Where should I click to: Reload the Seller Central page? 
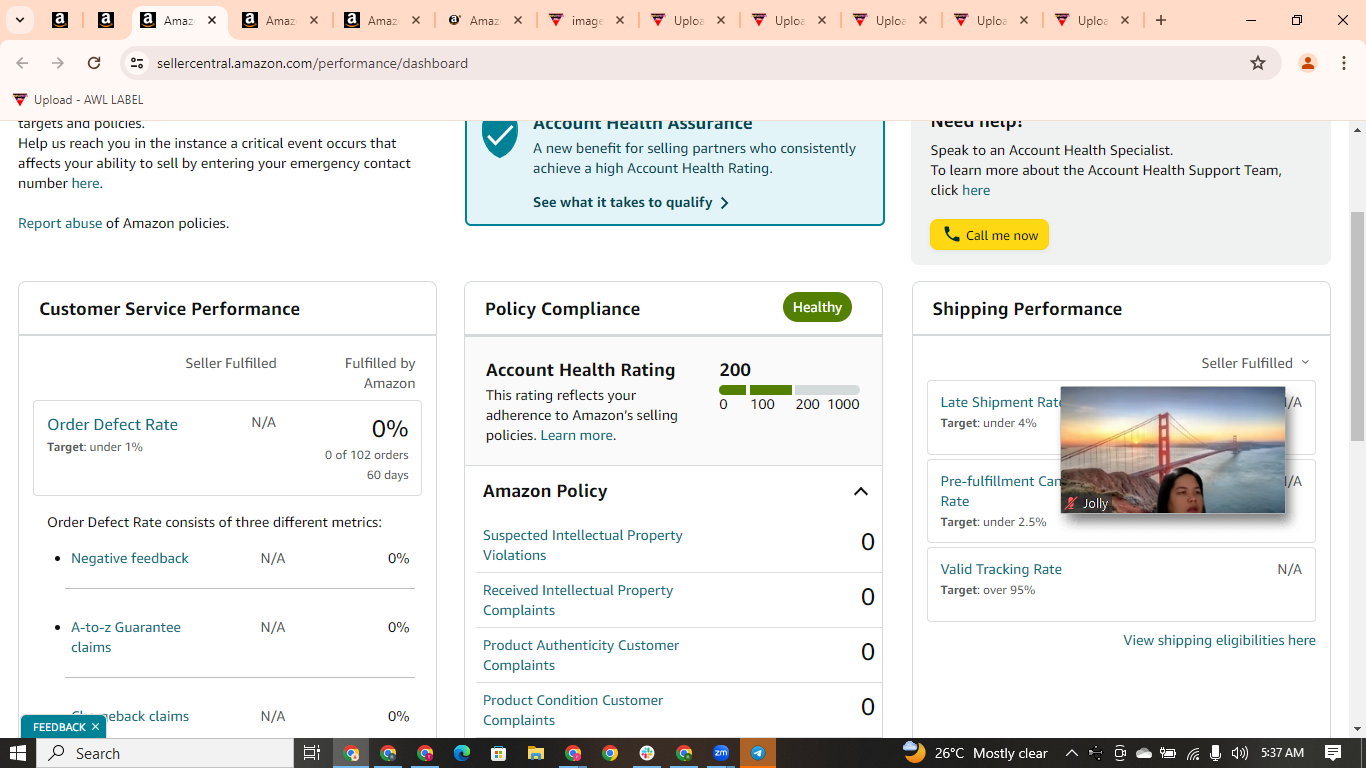coord(94,63)
